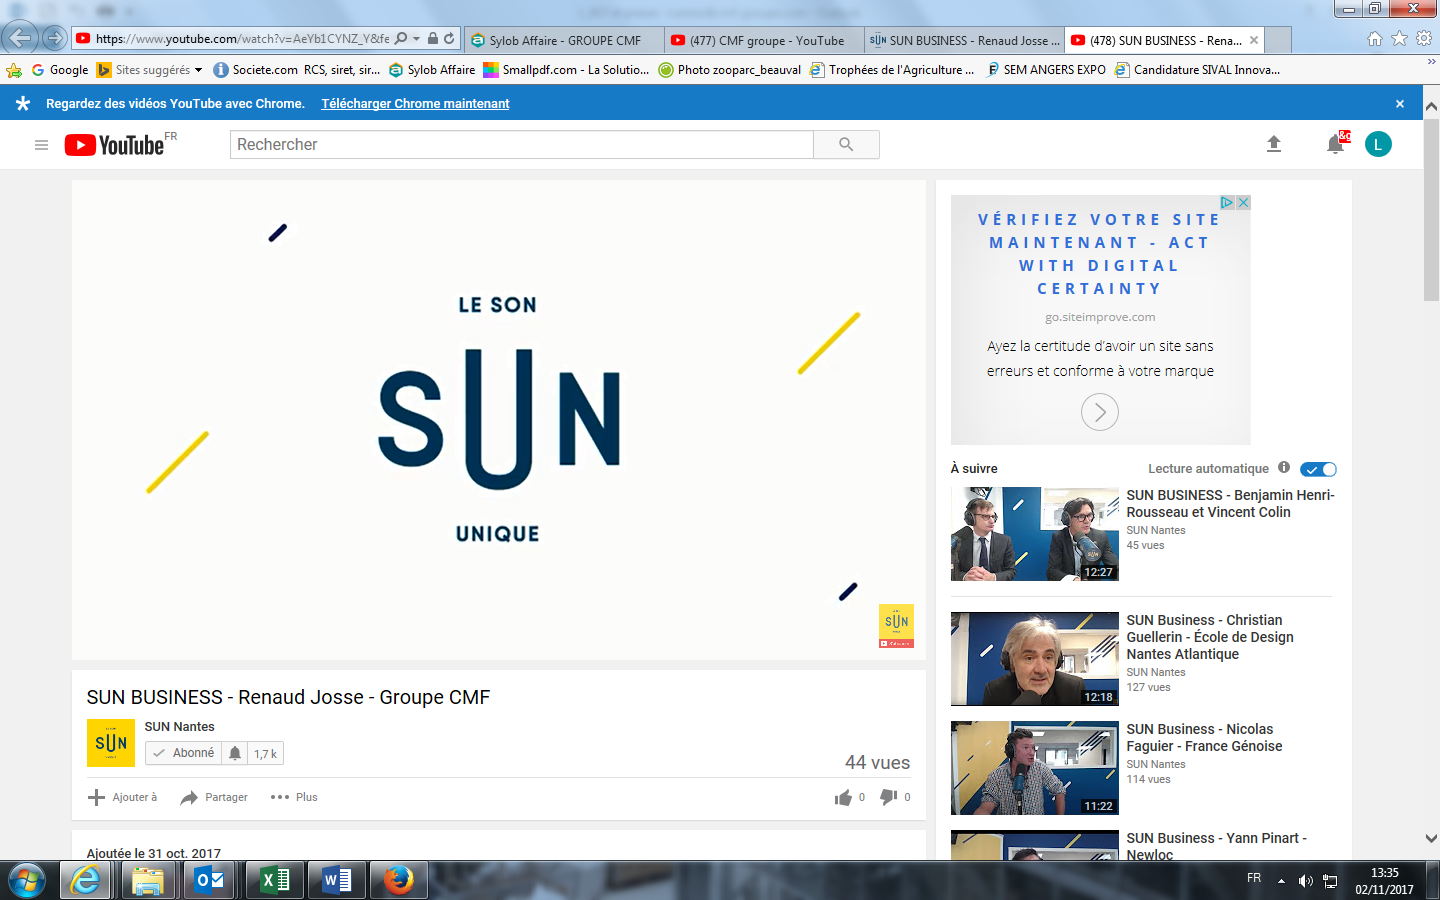Click the browser URL address field
Screen dimensions: 1440x900
coord(241,39)
